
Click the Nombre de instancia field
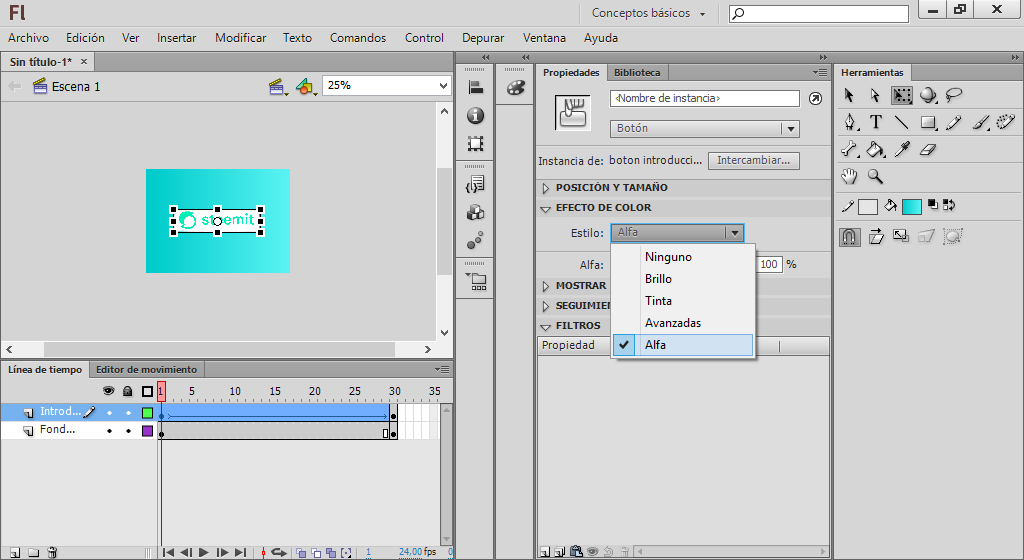point(705,99)
